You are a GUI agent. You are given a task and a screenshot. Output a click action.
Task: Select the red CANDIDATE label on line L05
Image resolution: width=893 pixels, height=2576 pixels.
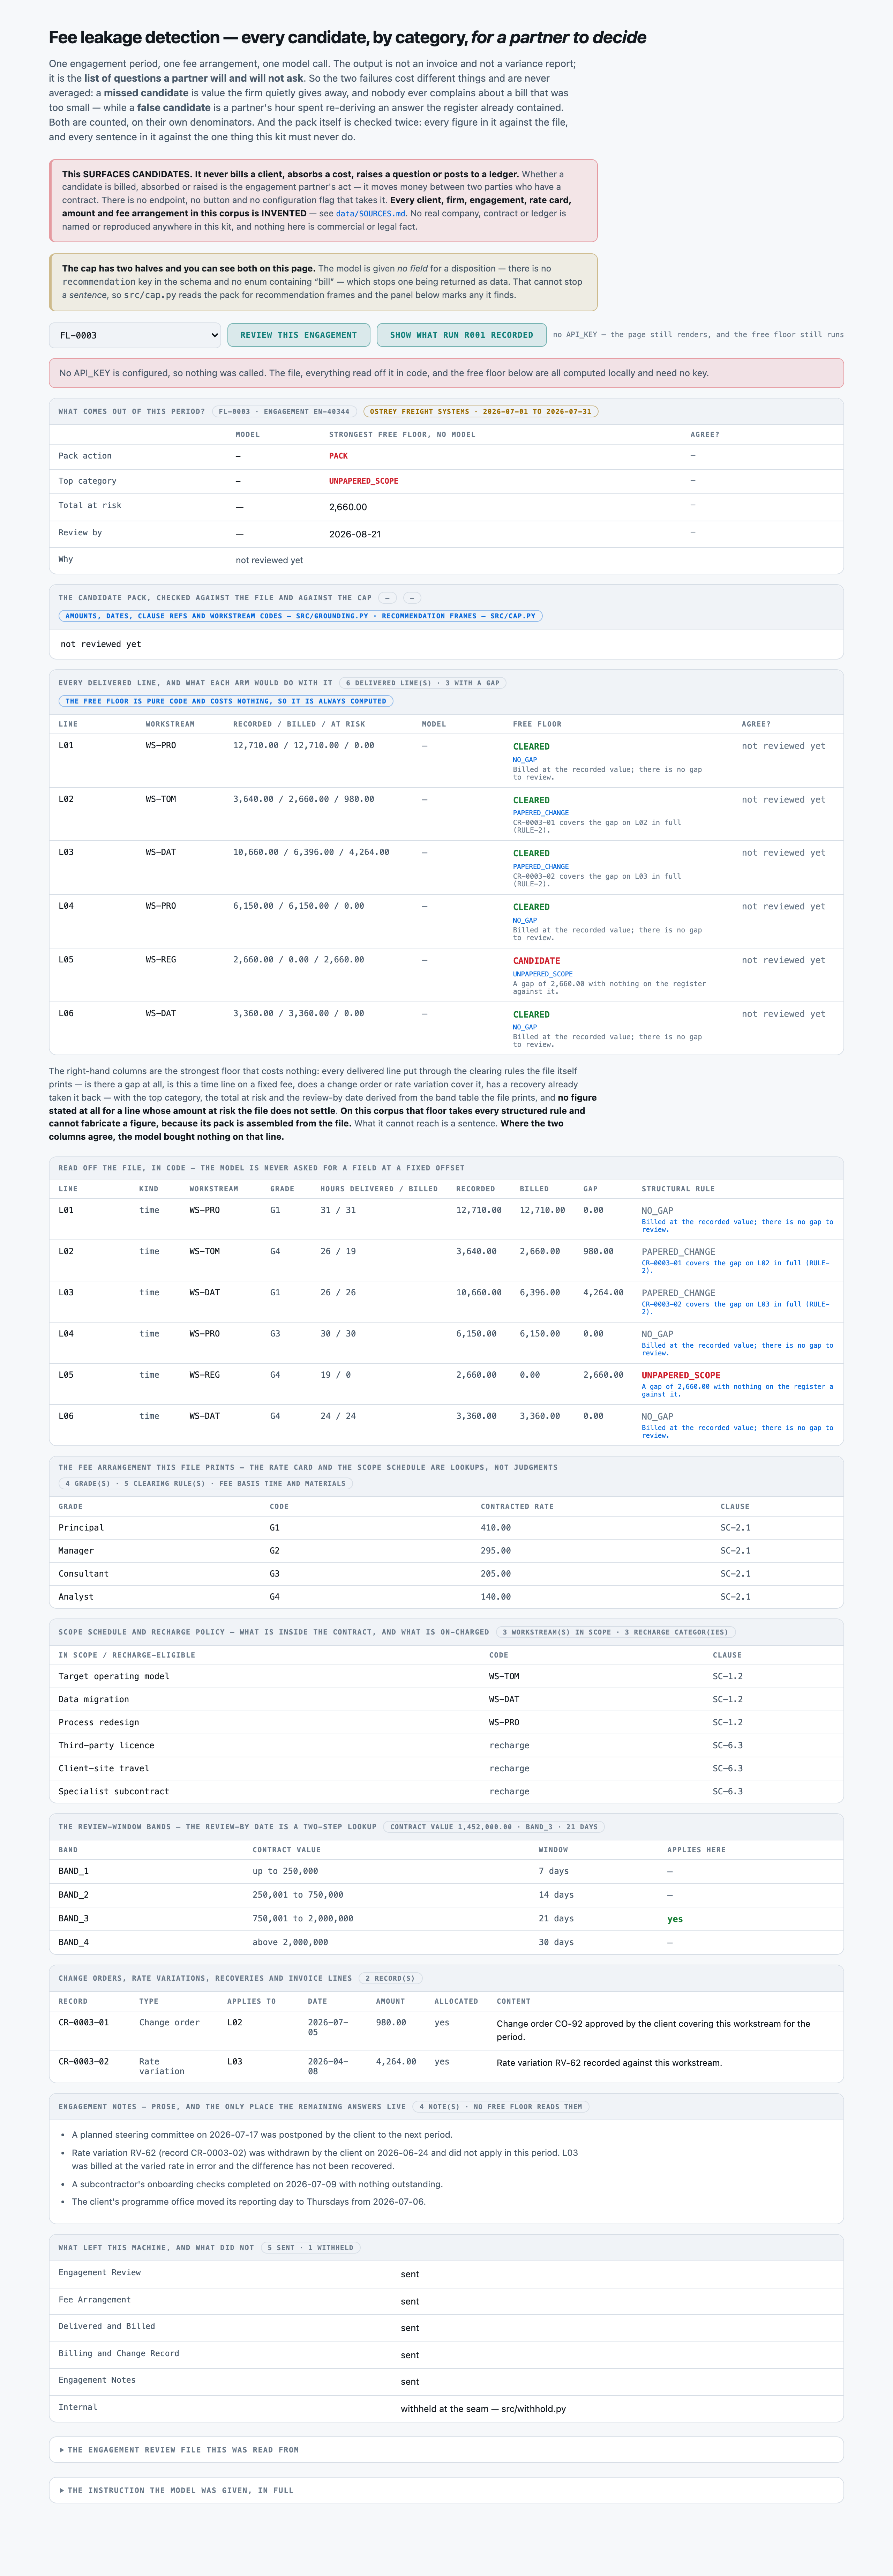pos(536,960)
